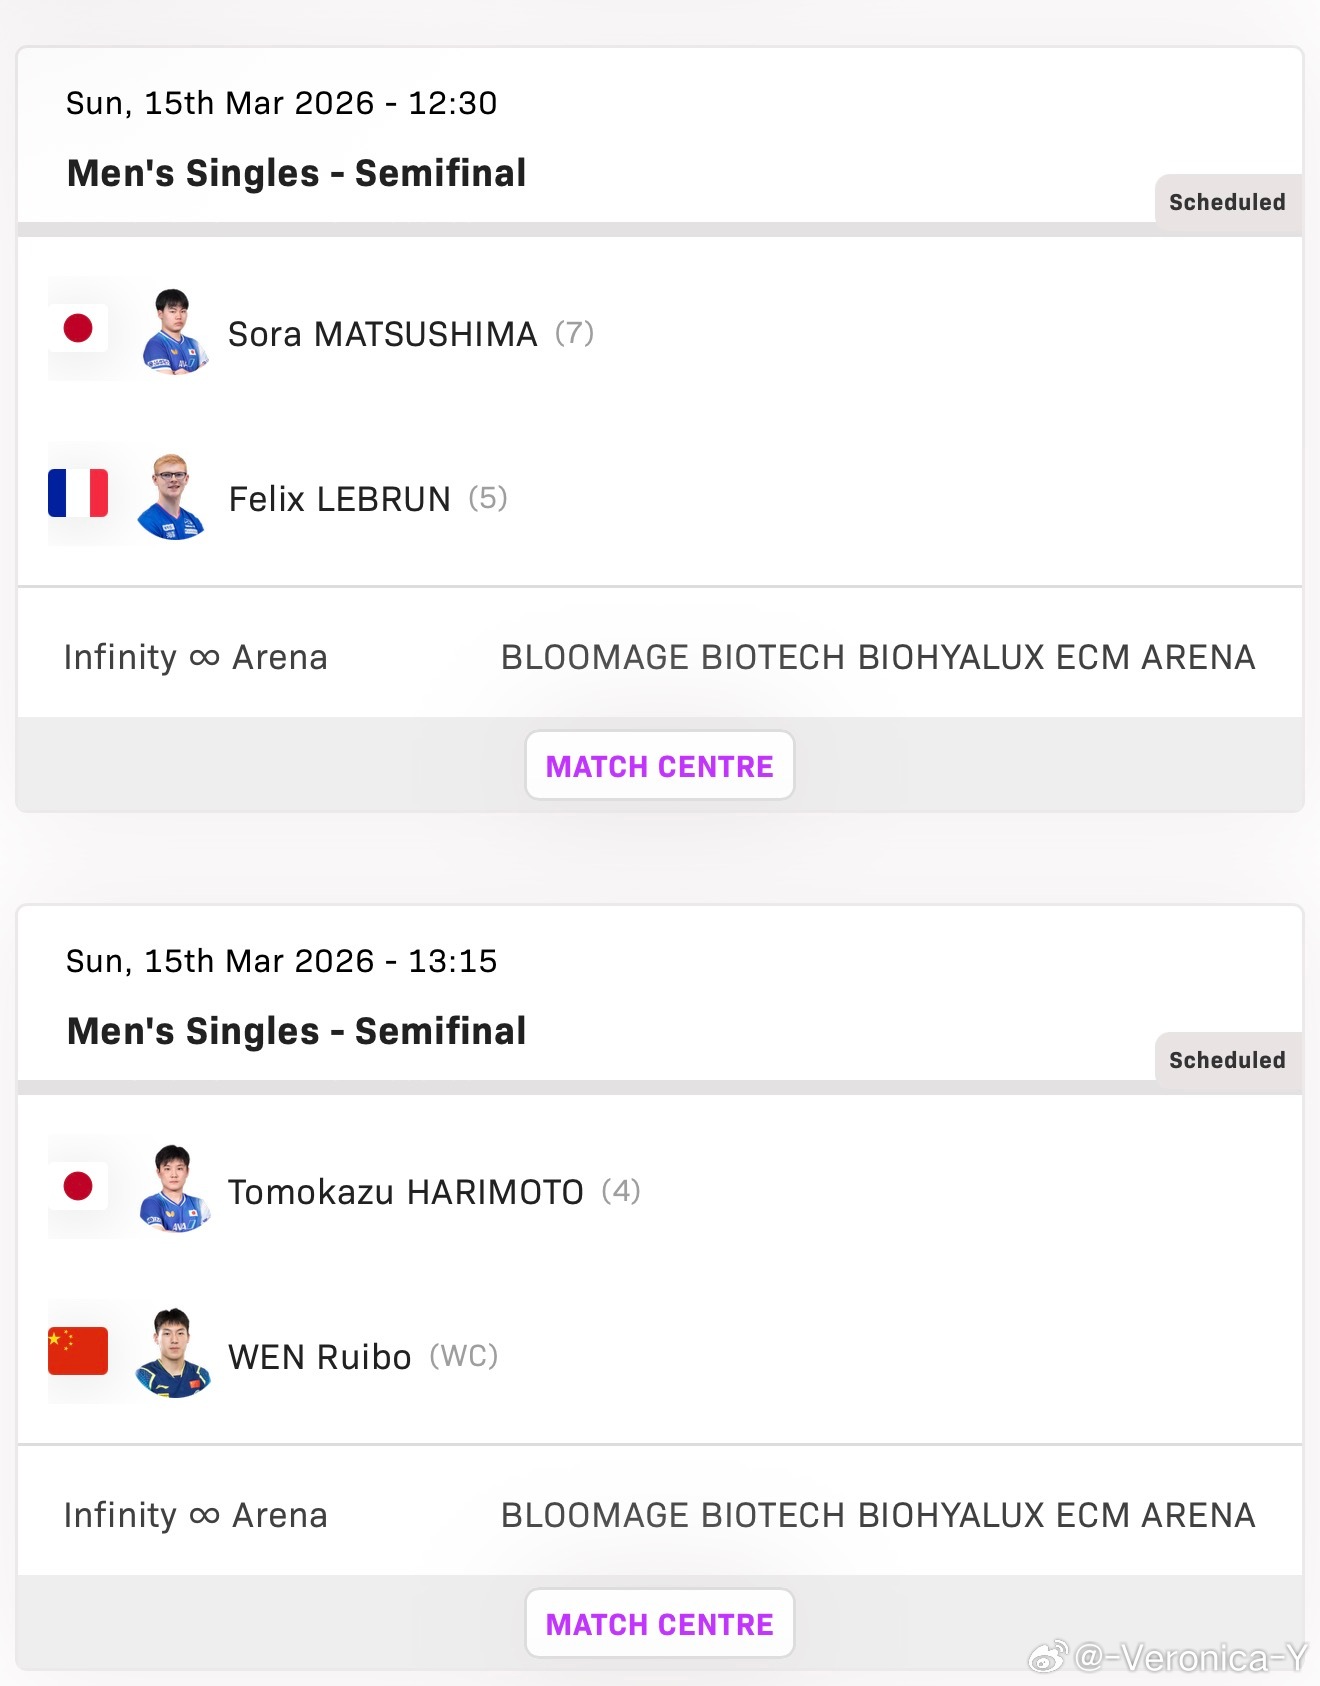Viewport: 1320px width, 1686px height.
Task: Select the Sora MATSUSHIMA player name
Action: tap(382, 334)
